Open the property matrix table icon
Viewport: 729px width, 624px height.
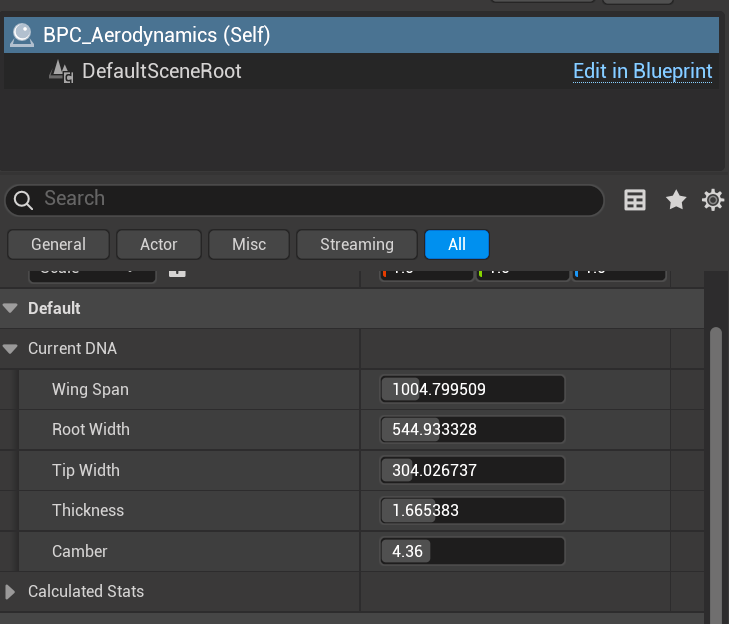(x=635, y=200)
